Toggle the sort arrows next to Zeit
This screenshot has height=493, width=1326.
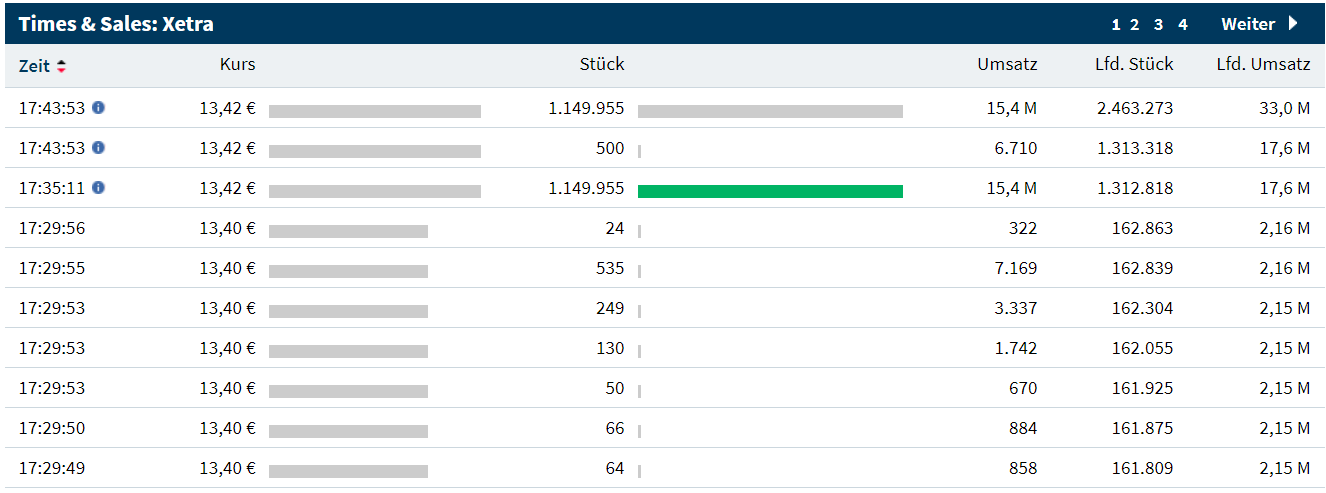(62, 66)
